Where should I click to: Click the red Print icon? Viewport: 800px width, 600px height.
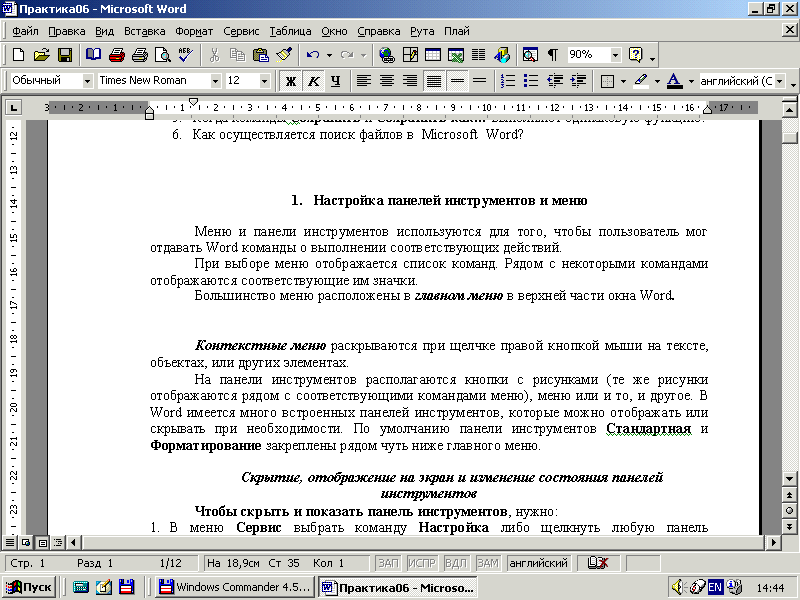pos(117,55)
